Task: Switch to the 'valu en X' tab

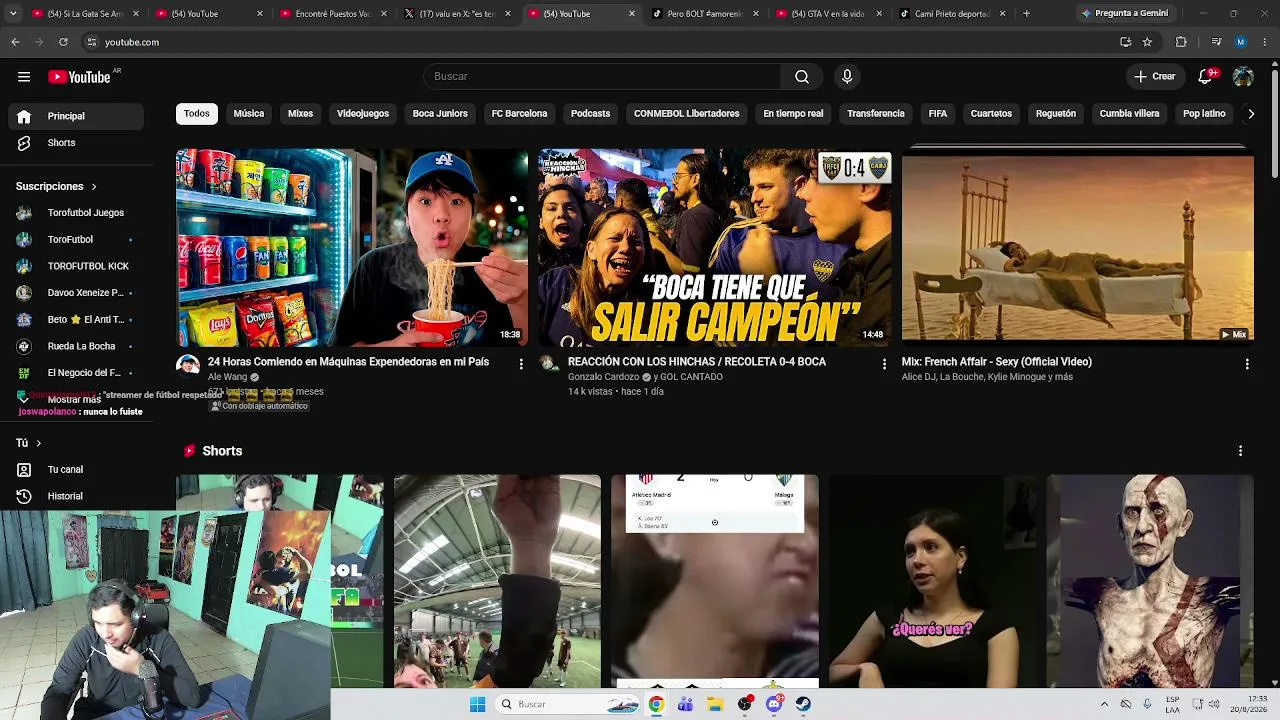Action: point(457,14)
